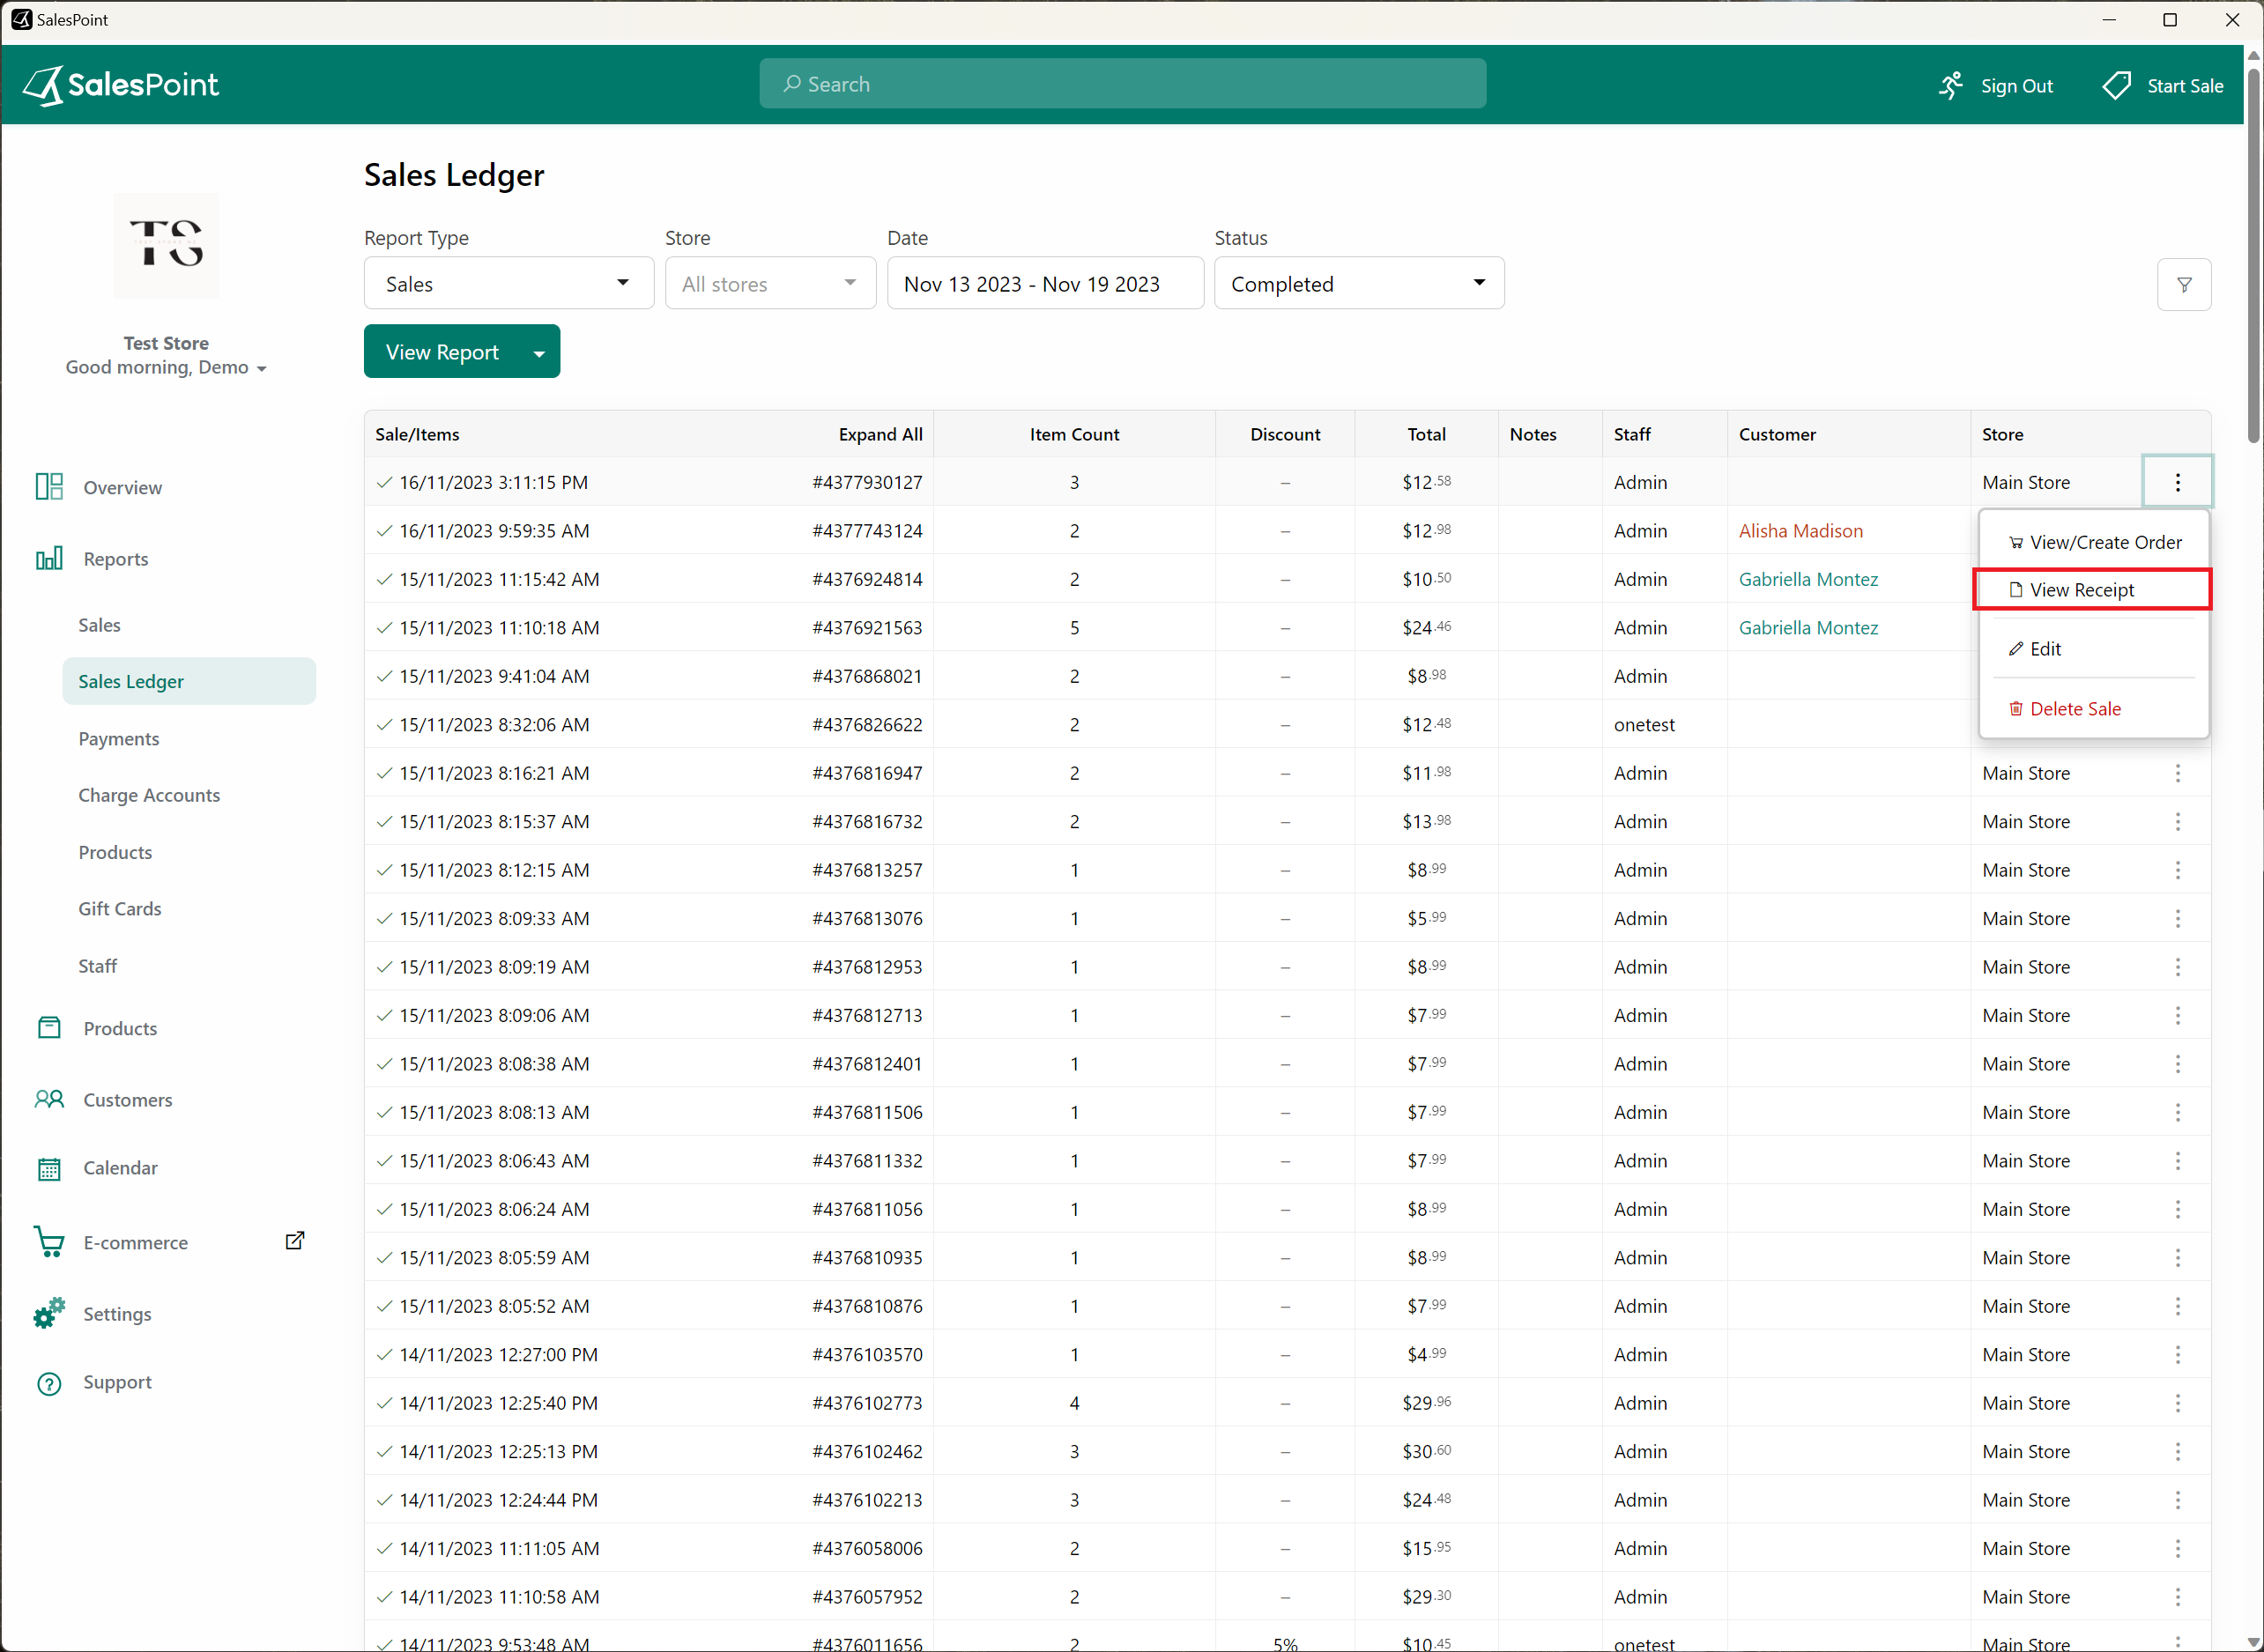Open Settings from the sidebar
The width and height of the screenshot is (2264, 1652).
pos(117,1313)
